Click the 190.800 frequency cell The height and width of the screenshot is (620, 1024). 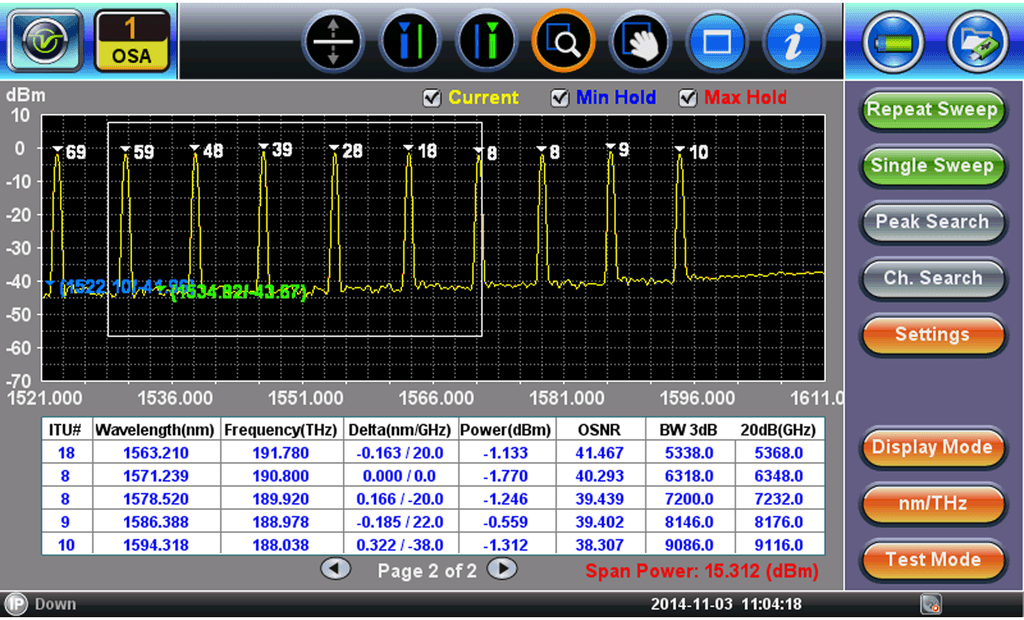(281, 476)
